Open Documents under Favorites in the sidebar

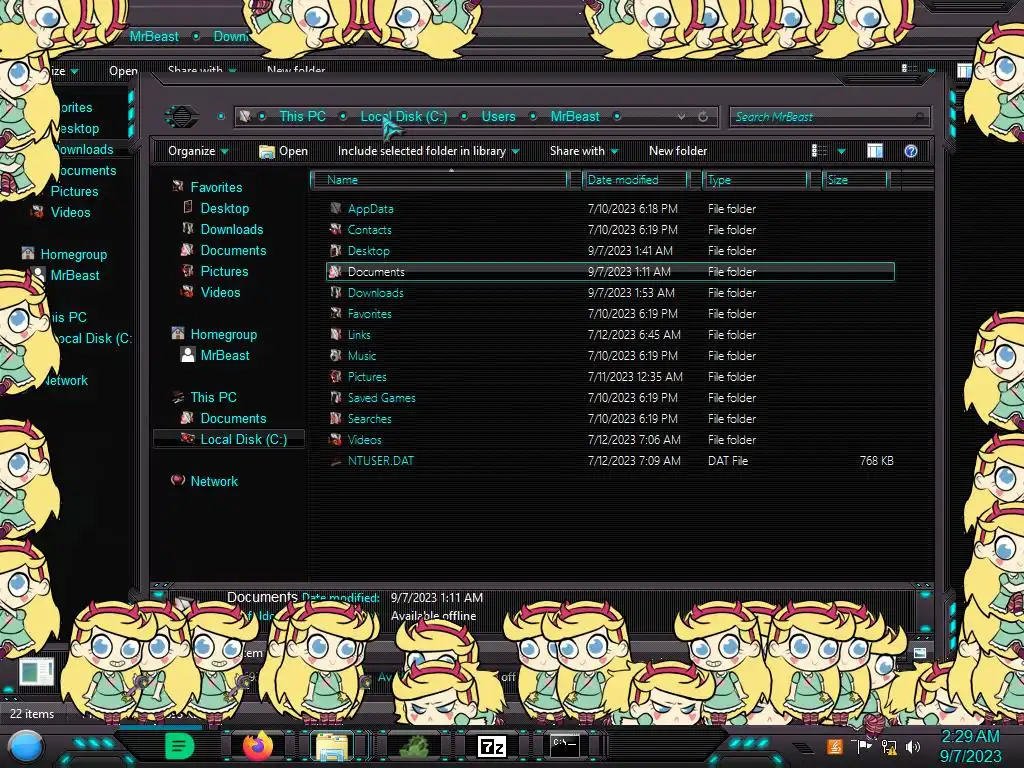(233, 250)
